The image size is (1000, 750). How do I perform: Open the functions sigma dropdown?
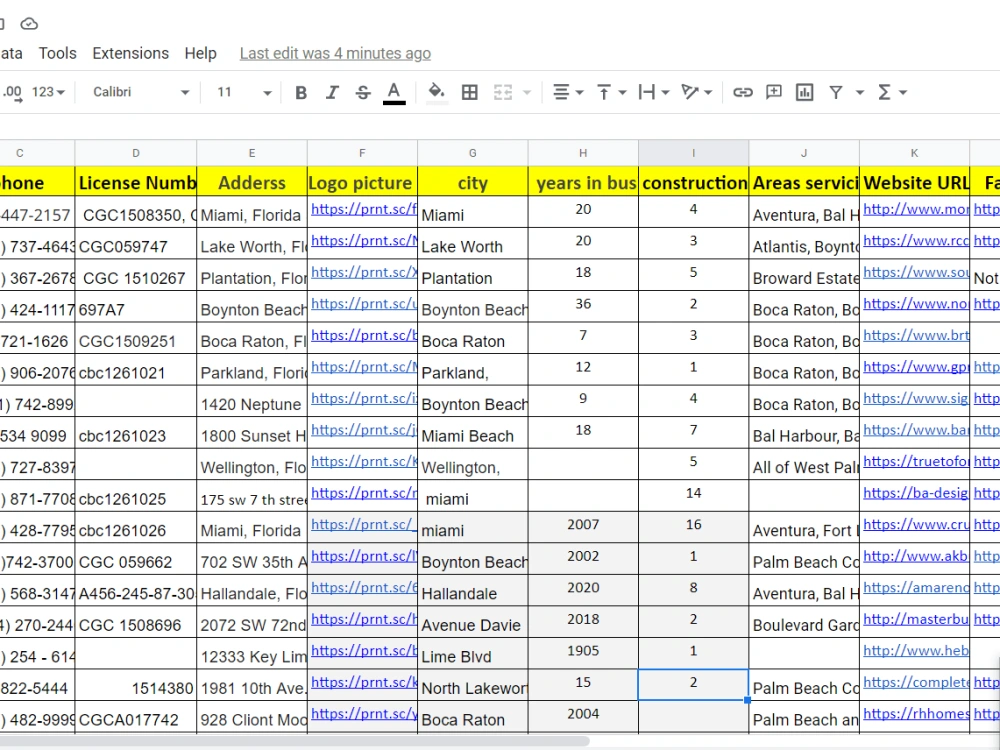coord(892,93)
